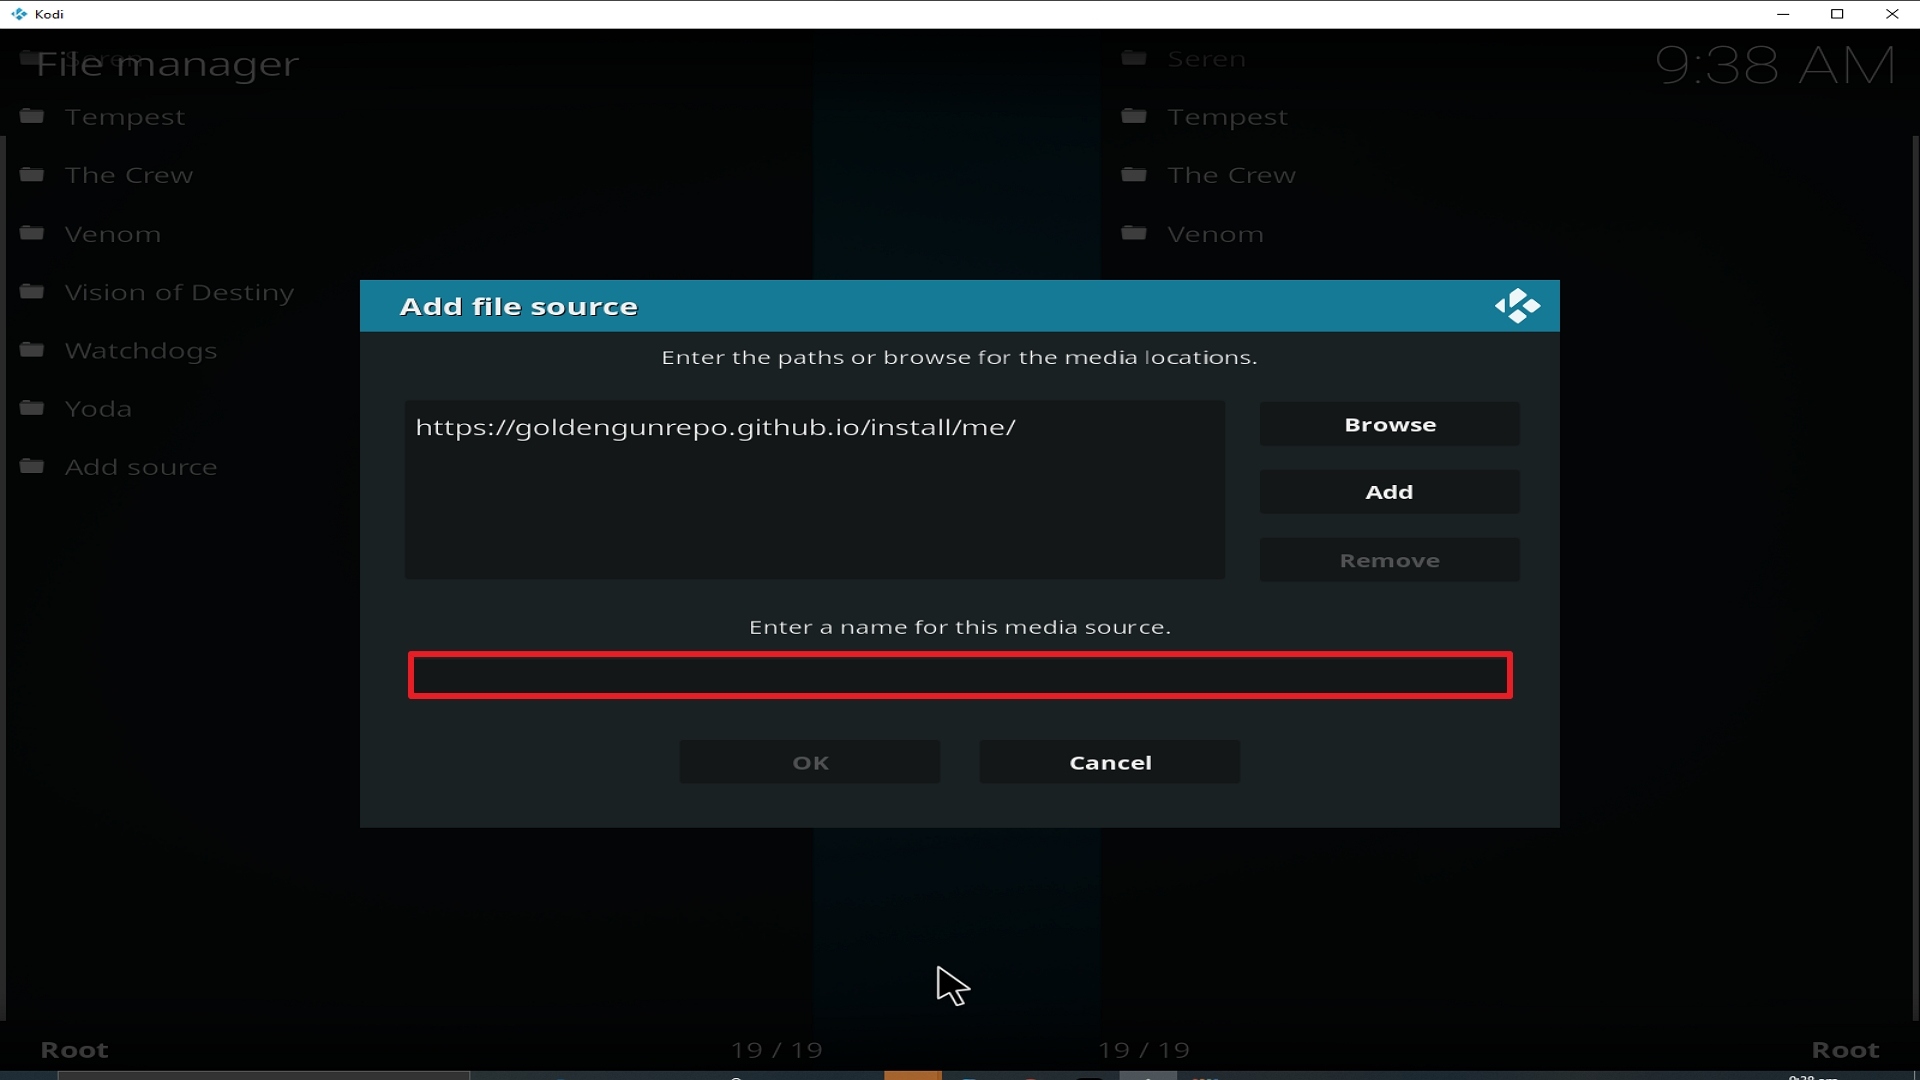Image resolution: width=1920 pixels, height=1080 pixels.
Task: Click the Venom folder icon, left pane
Action: click(32, 233)
